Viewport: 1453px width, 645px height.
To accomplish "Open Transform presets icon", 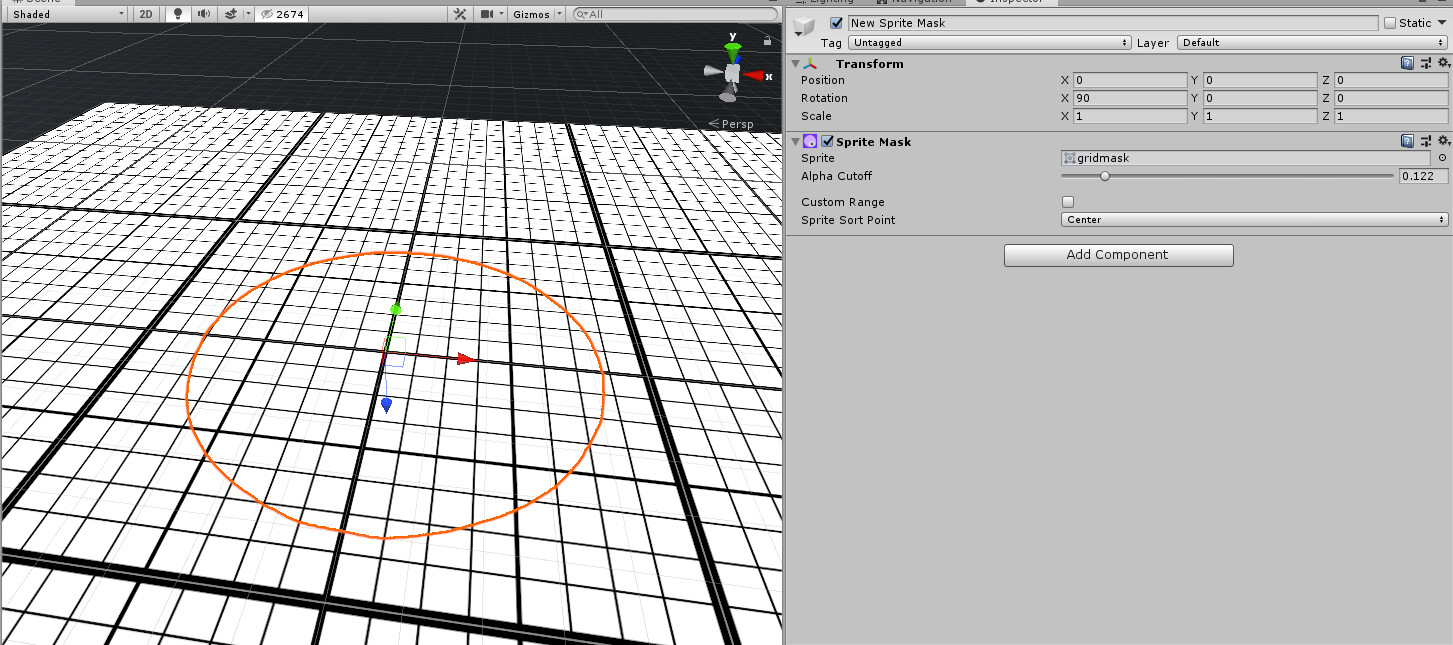I will pos(1425,63).
